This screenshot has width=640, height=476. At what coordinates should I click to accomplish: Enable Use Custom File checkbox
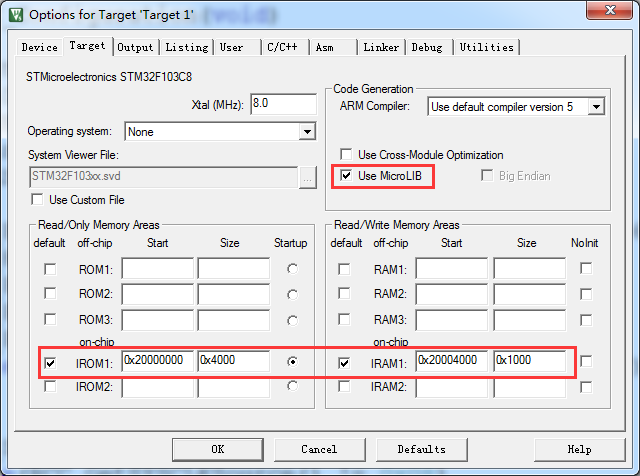click(x=37, y=200)
